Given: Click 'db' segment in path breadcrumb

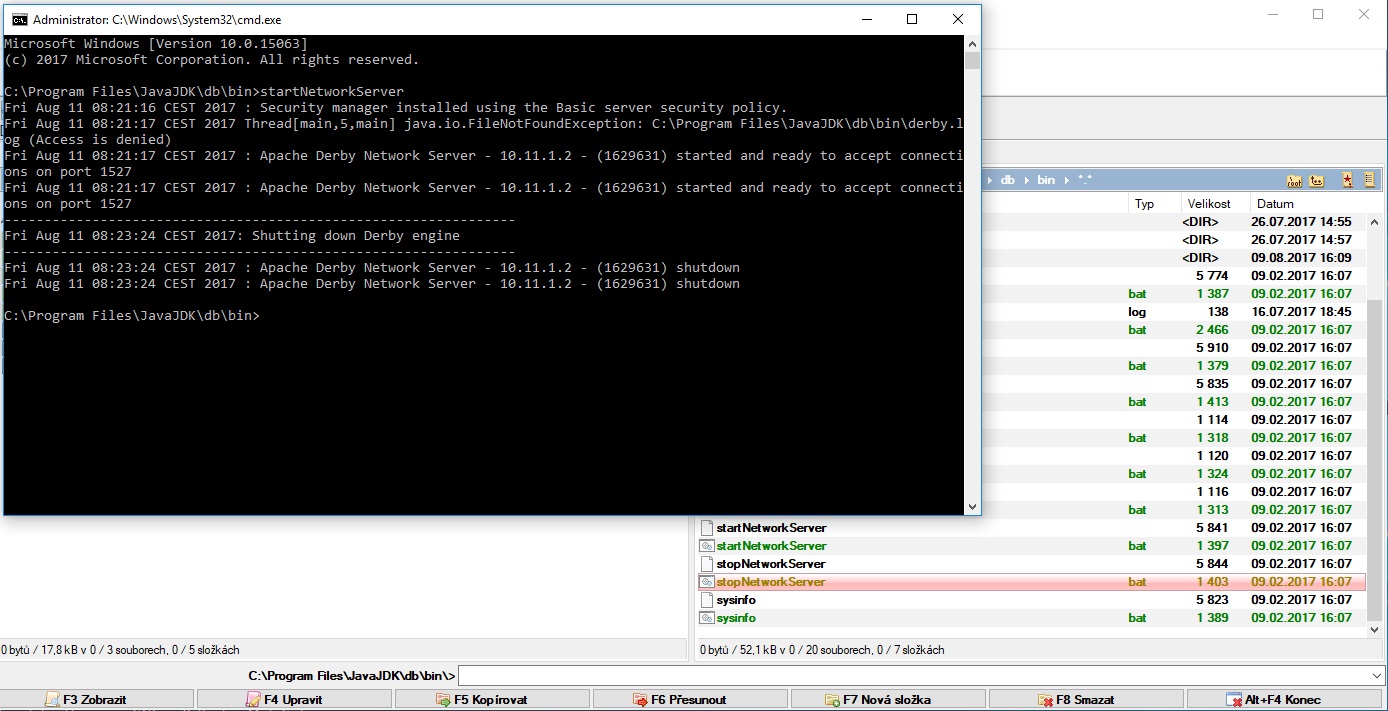Looking at the screenshot, I should click(x=1008, y=180).
